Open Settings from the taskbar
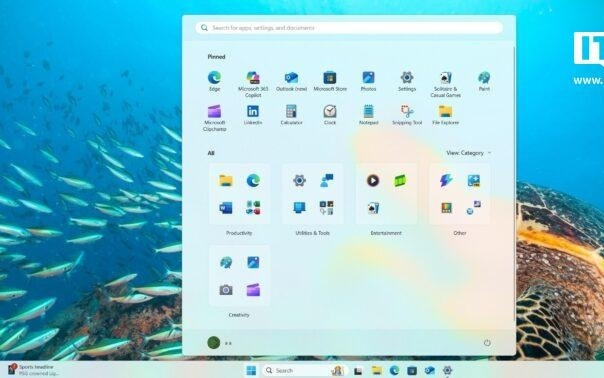This screenshot has height=378, width=604. pos(447,371)
